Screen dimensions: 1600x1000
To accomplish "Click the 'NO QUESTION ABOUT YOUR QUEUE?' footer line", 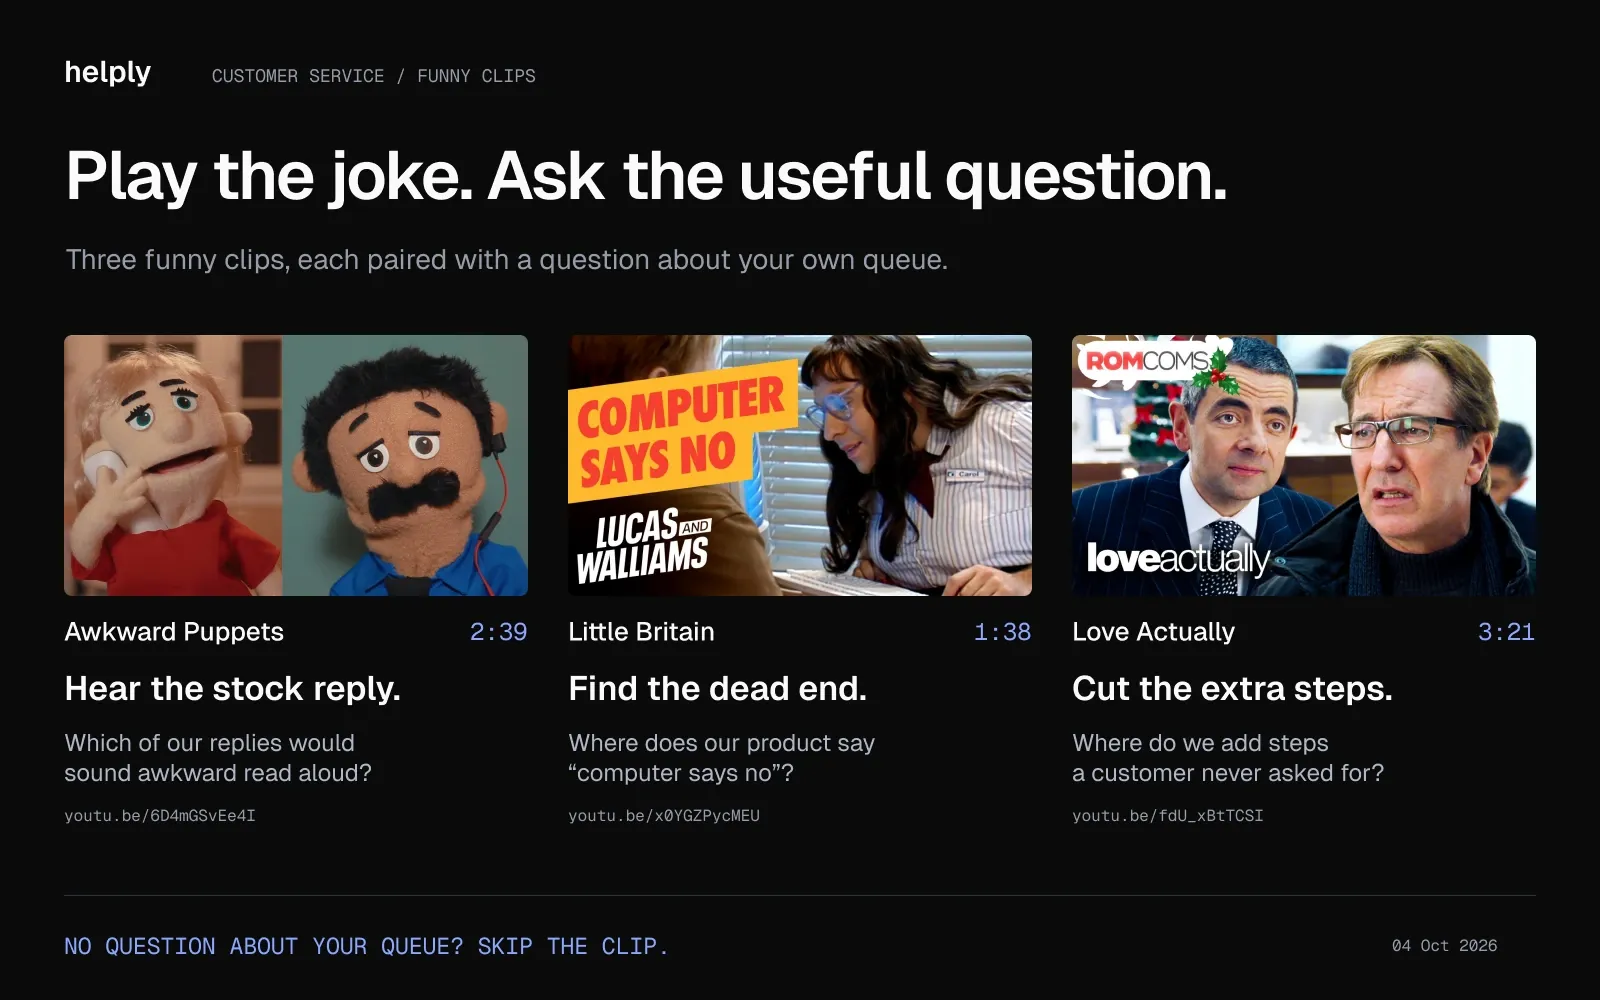I will 366,946.
